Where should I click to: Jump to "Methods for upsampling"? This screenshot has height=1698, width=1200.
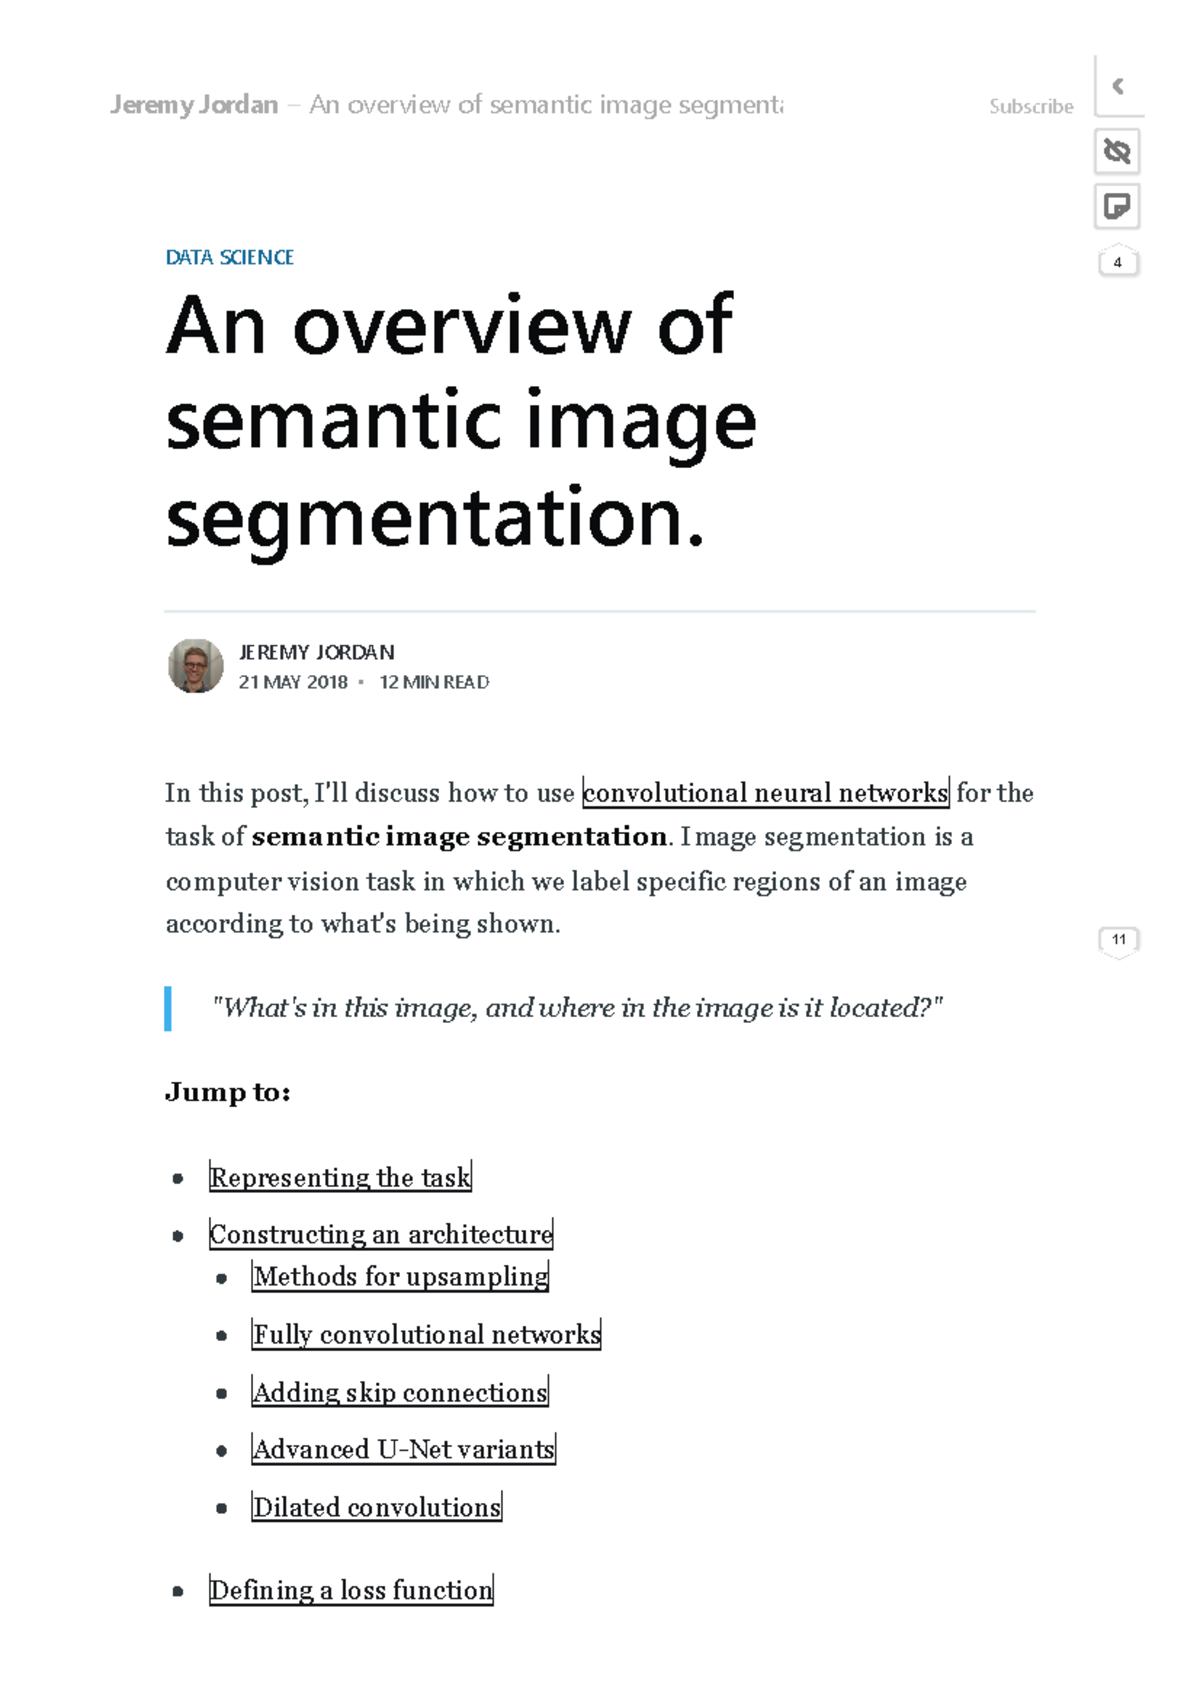coord(400,1276)
